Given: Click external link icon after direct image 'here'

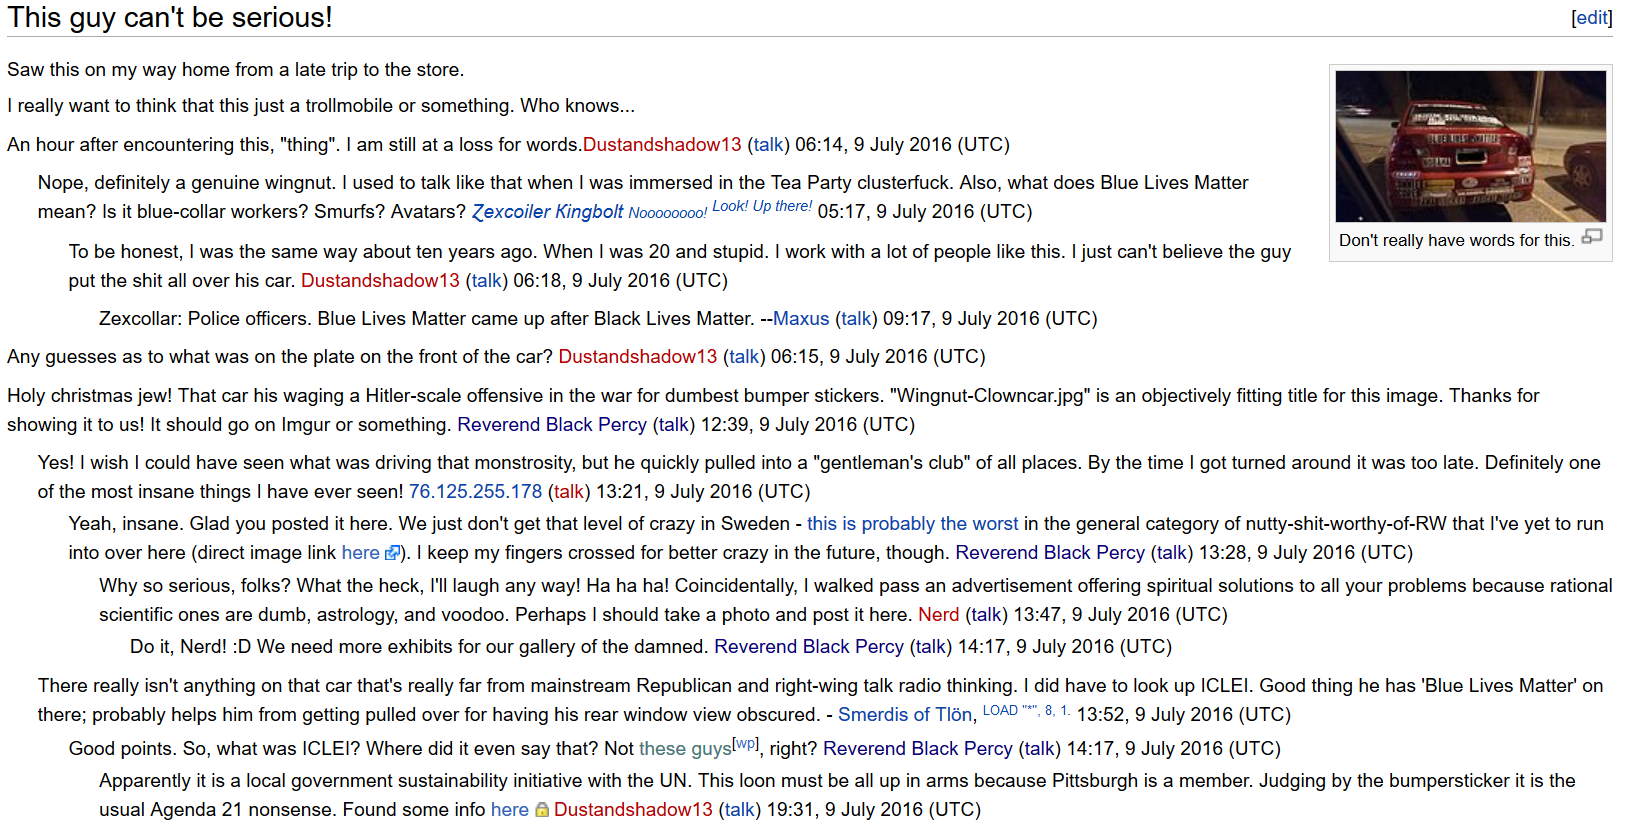Looking at the screenshot, I should point(392,553).
